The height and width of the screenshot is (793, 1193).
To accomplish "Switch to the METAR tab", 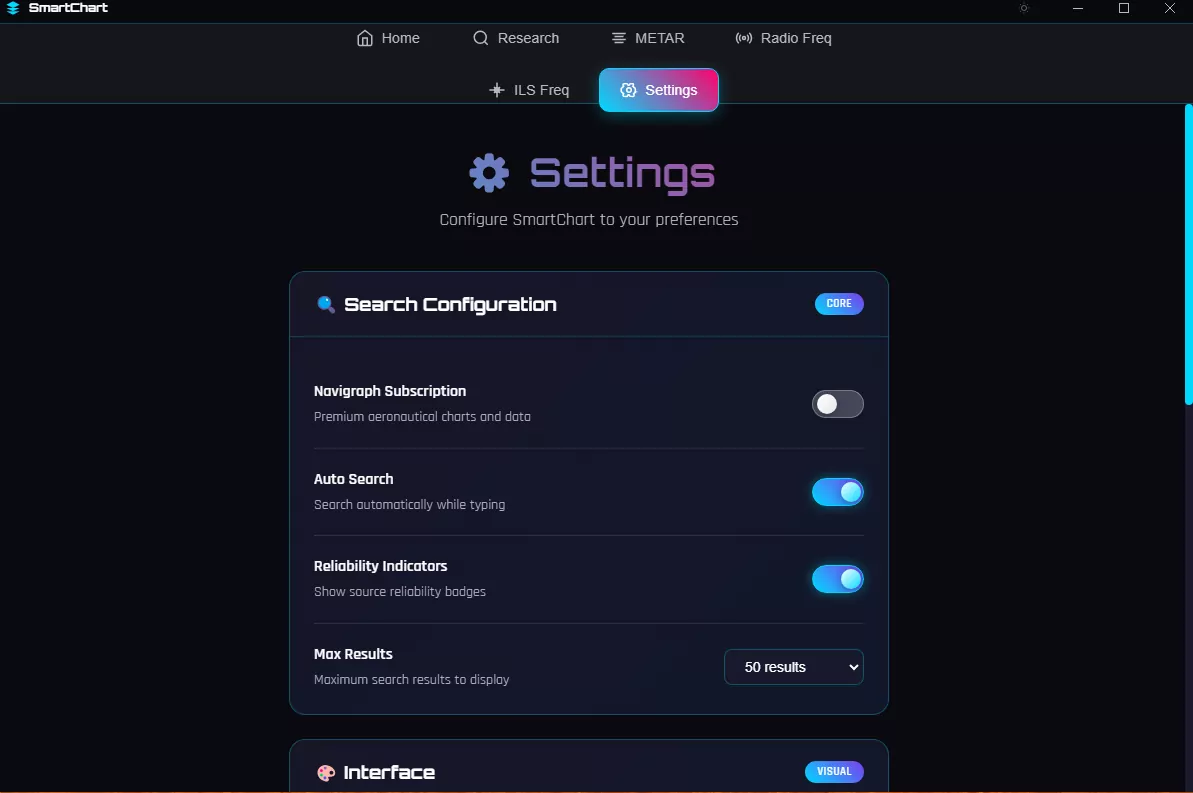I will click(x=648, y=38).
